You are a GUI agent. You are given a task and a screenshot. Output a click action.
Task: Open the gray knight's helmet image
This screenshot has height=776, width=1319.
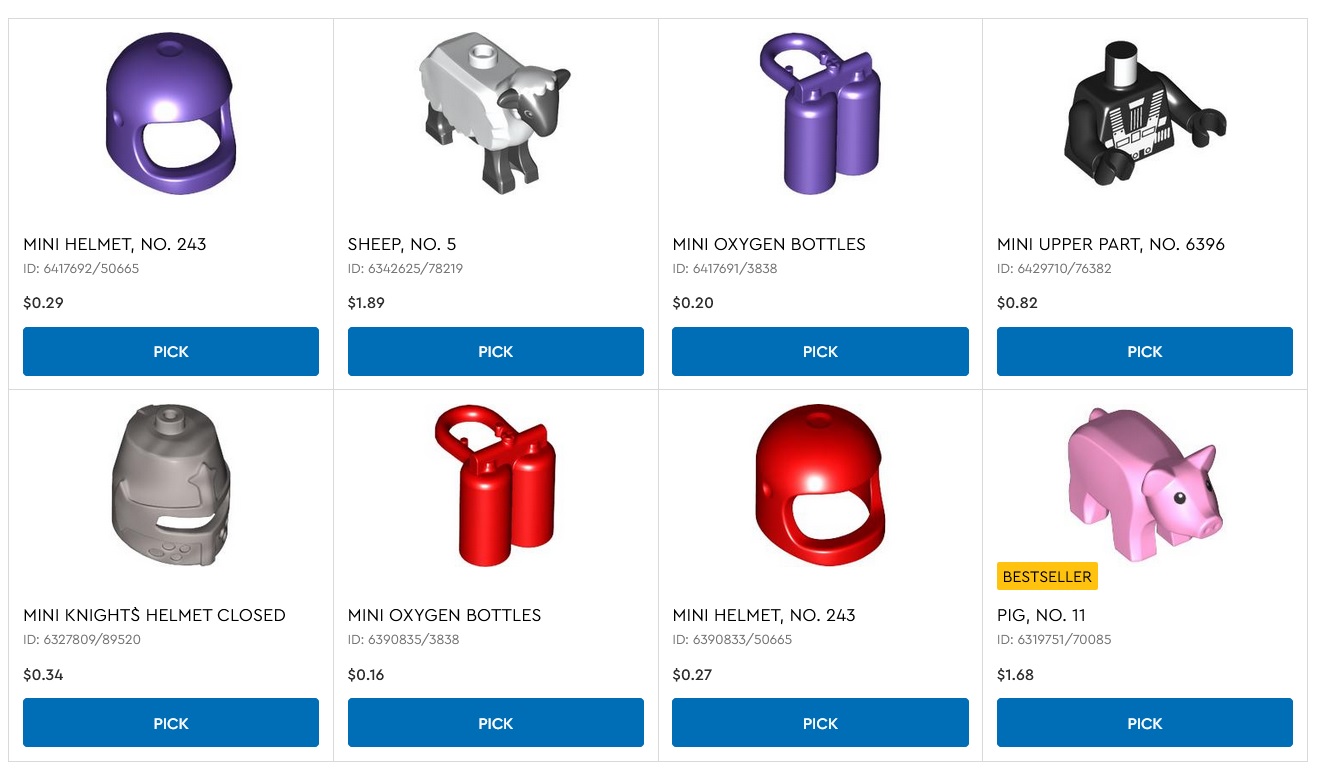(171, 486)
